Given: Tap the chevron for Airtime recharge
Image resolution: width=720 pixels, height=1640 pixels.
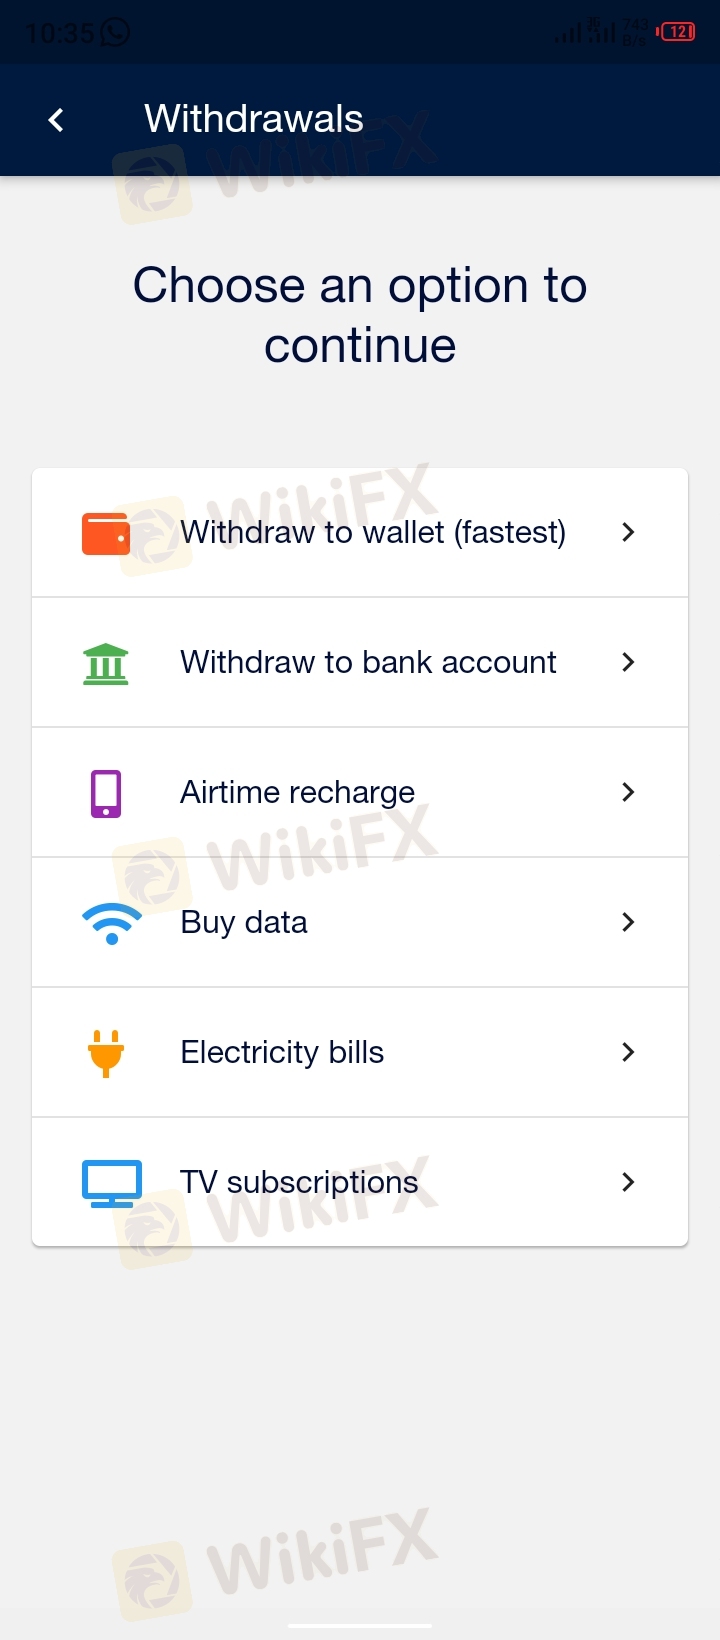Looking at the screenshot, I should tap(628, 793).
